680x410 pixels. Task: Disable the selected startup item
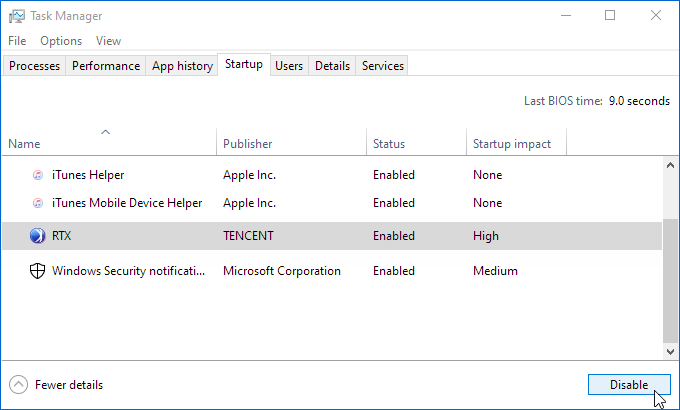(x=629, y=384)
